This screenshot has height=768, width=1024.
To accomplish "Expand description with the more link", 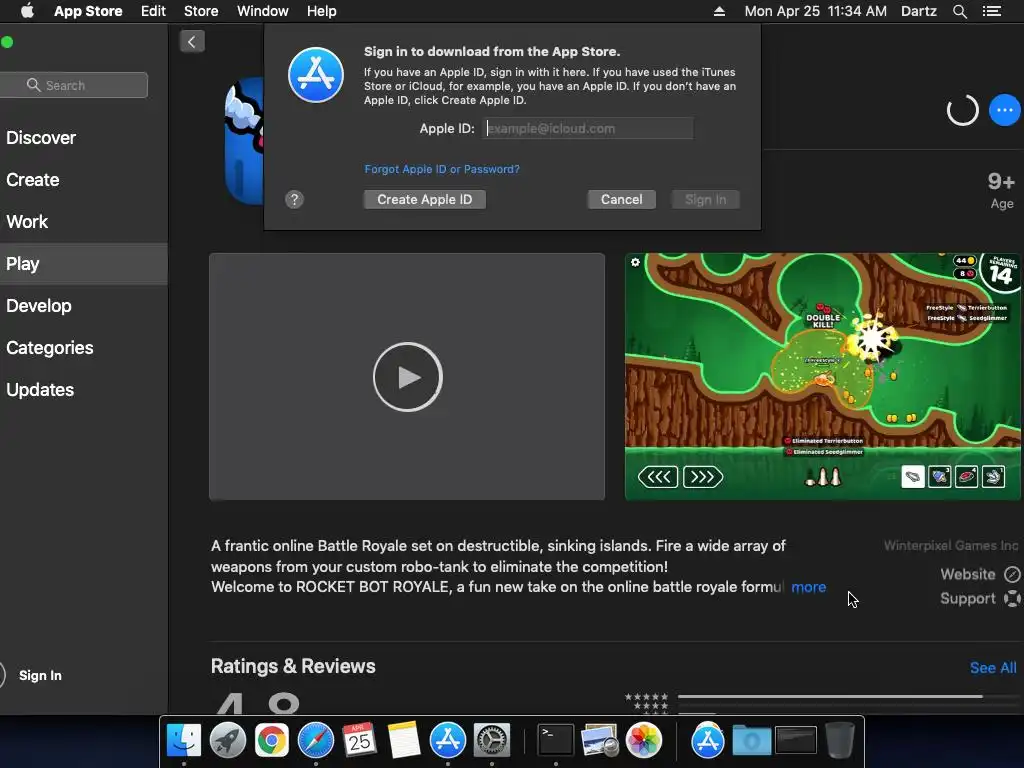I will (808, 587).
